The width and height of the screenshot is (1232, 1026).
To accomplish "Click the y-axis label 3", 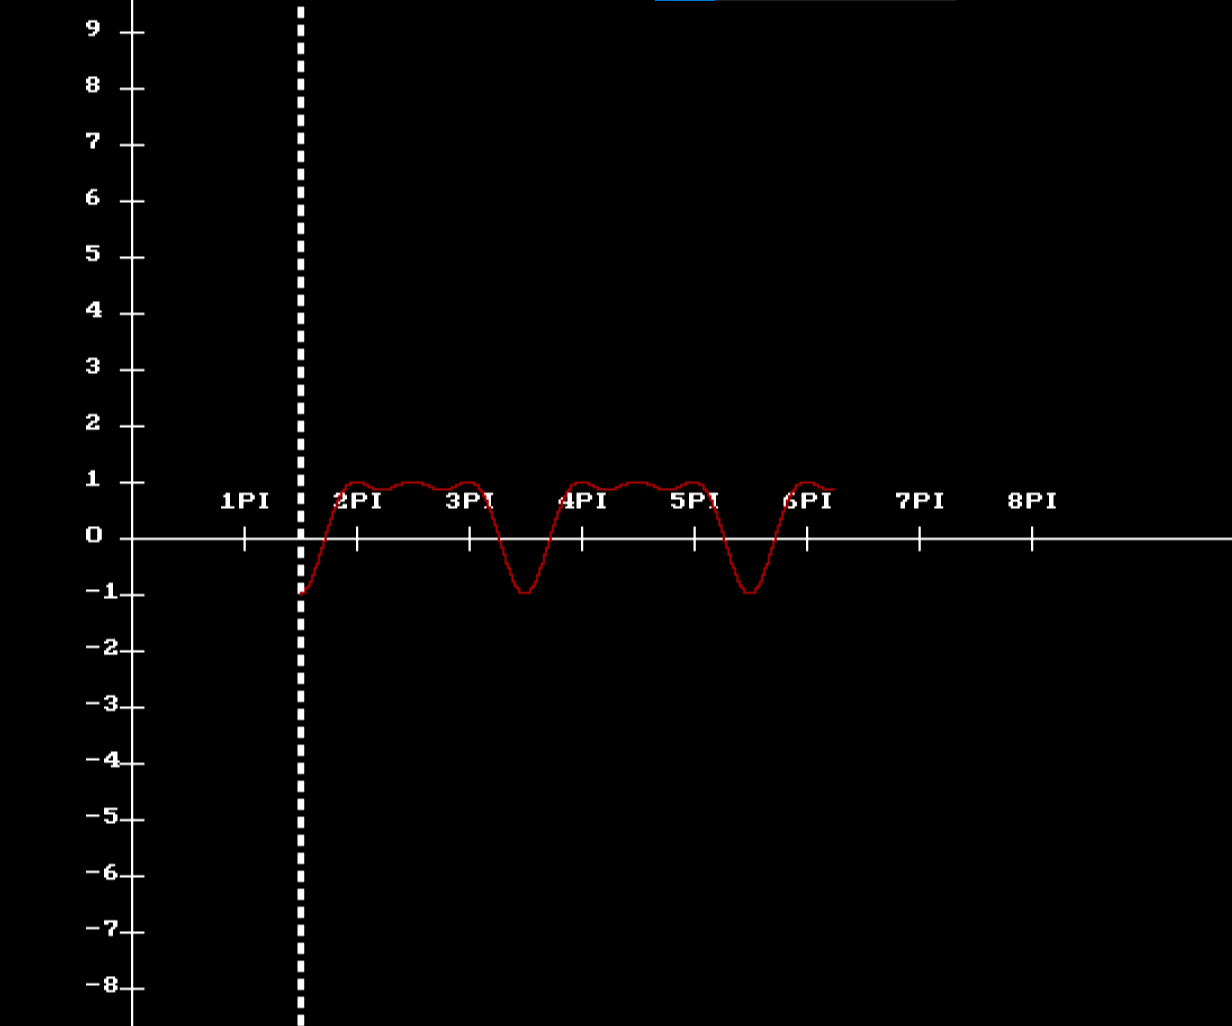I will (94, 366).
